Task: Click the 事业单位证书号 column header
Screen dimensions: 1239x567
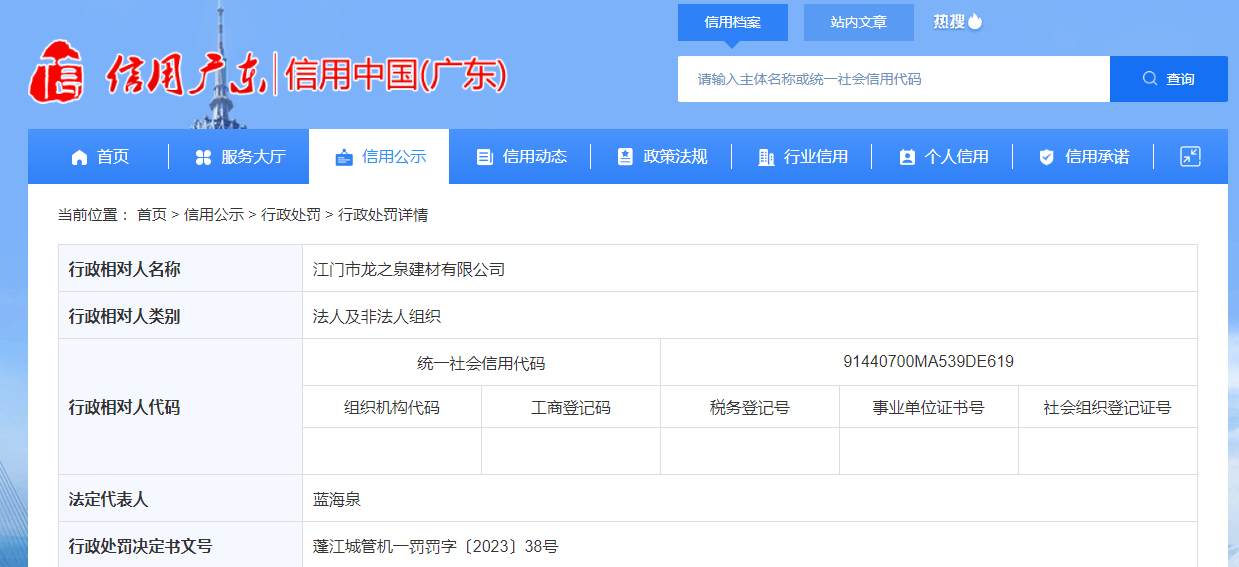Action: click(929, 407)
